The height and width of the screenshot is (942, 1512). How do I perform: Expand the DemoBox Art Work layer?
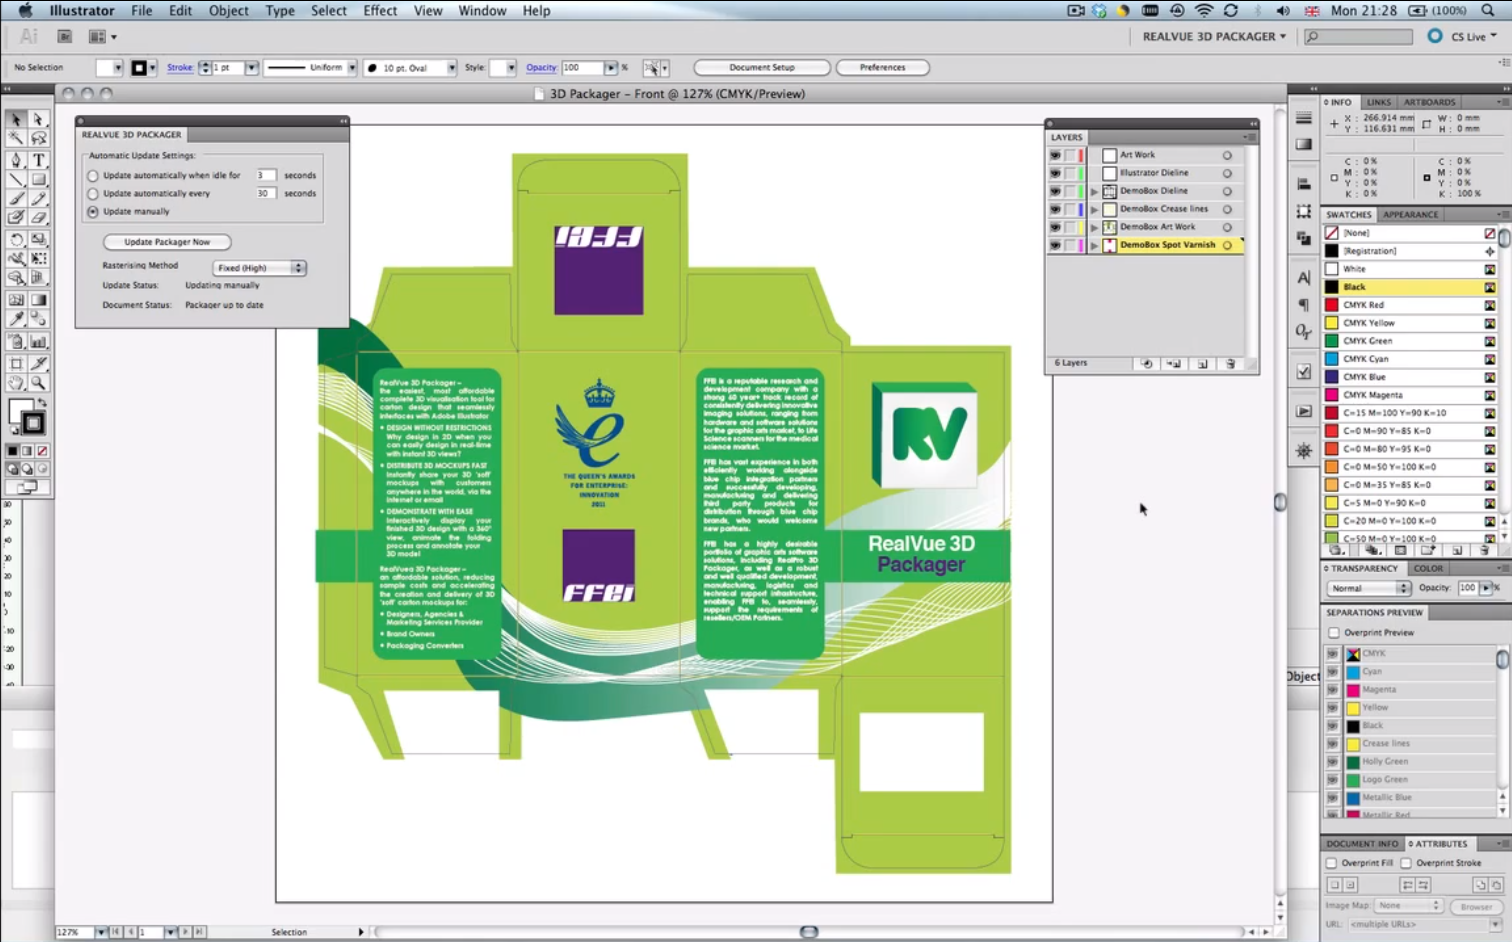point(1094,228)
